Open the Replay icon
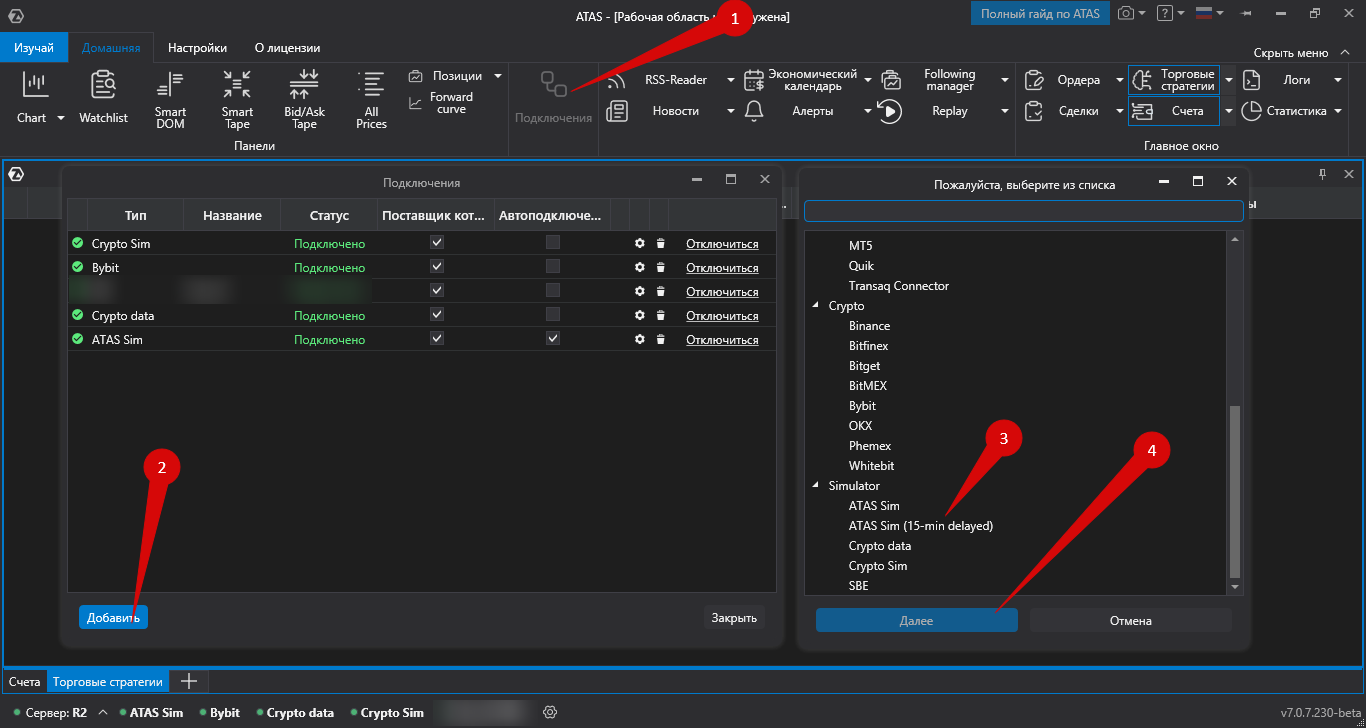Screen dimensions: 1366x728 (x=890, y=111)
